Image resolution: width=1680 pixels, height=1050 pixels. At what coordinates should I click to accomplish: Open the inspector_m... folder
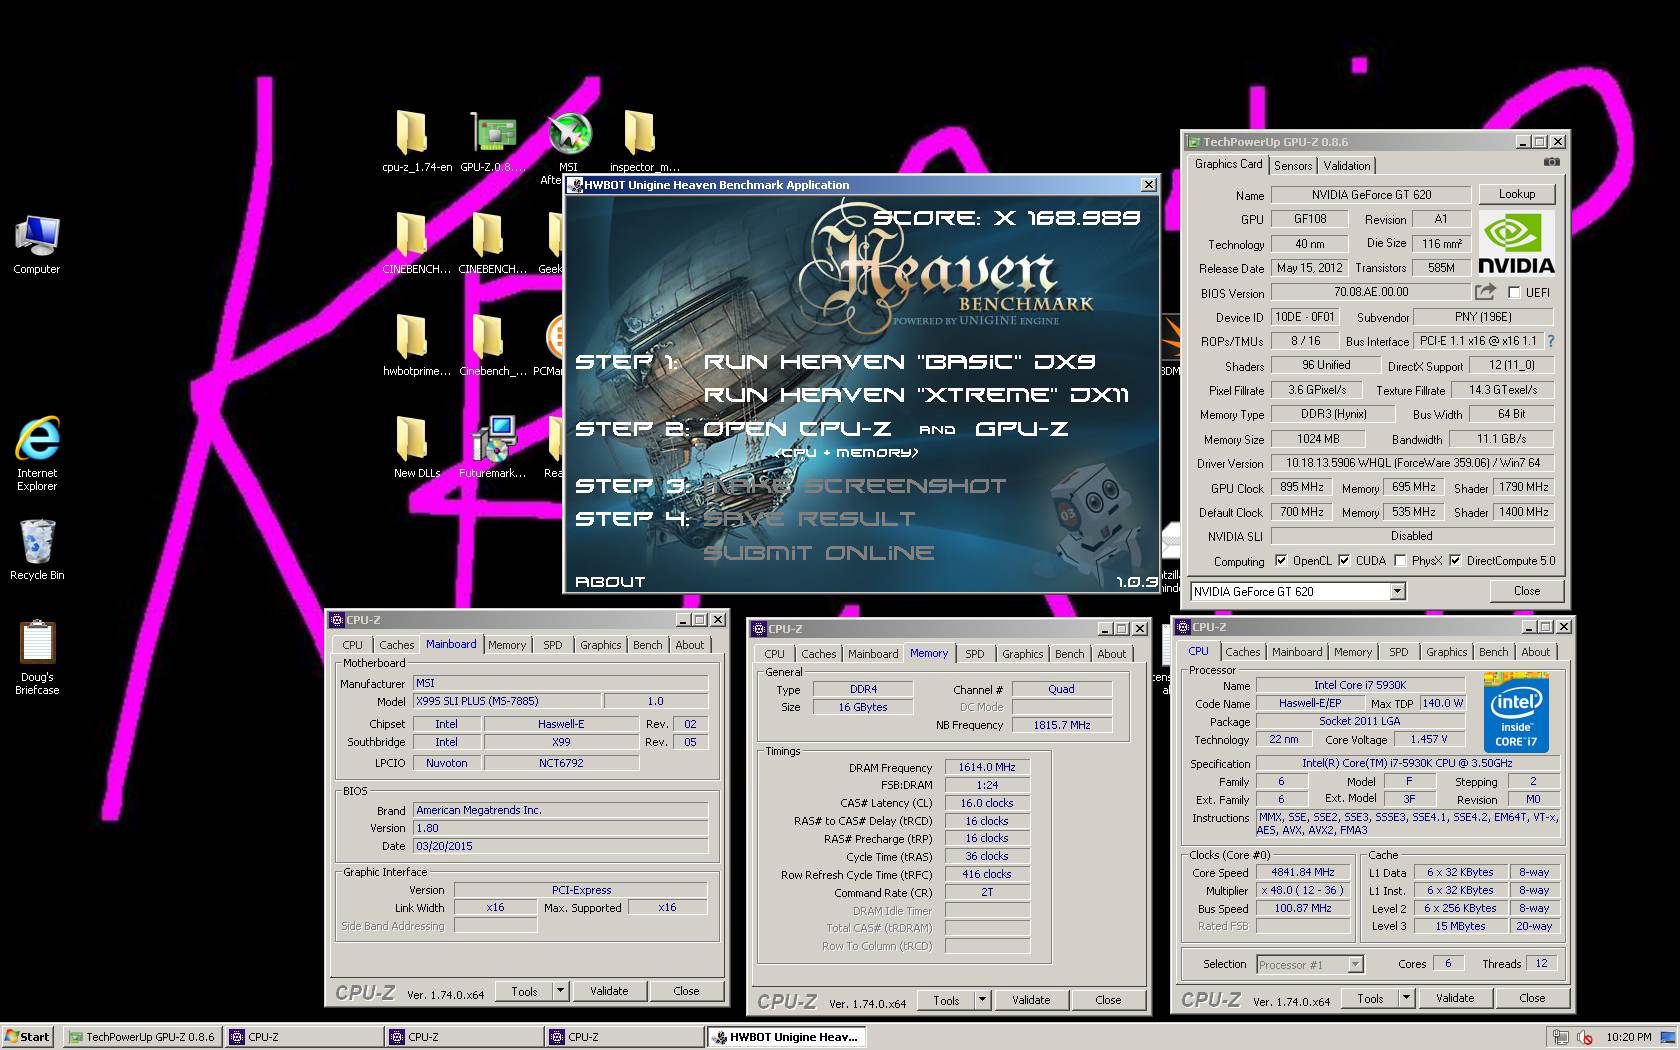(x=641, y=133)
